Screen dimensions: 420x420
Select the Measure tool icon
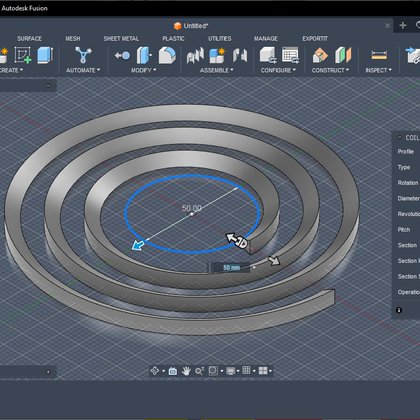click(x=379, y=55)
